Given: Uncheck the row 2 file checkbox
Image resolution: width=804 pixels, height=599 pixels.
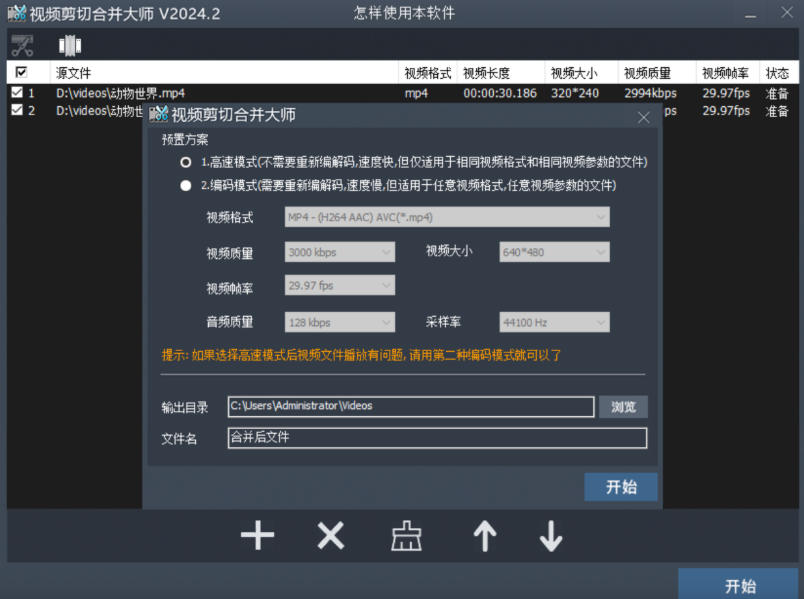Looking at the screenshot, I should point(17,110).
